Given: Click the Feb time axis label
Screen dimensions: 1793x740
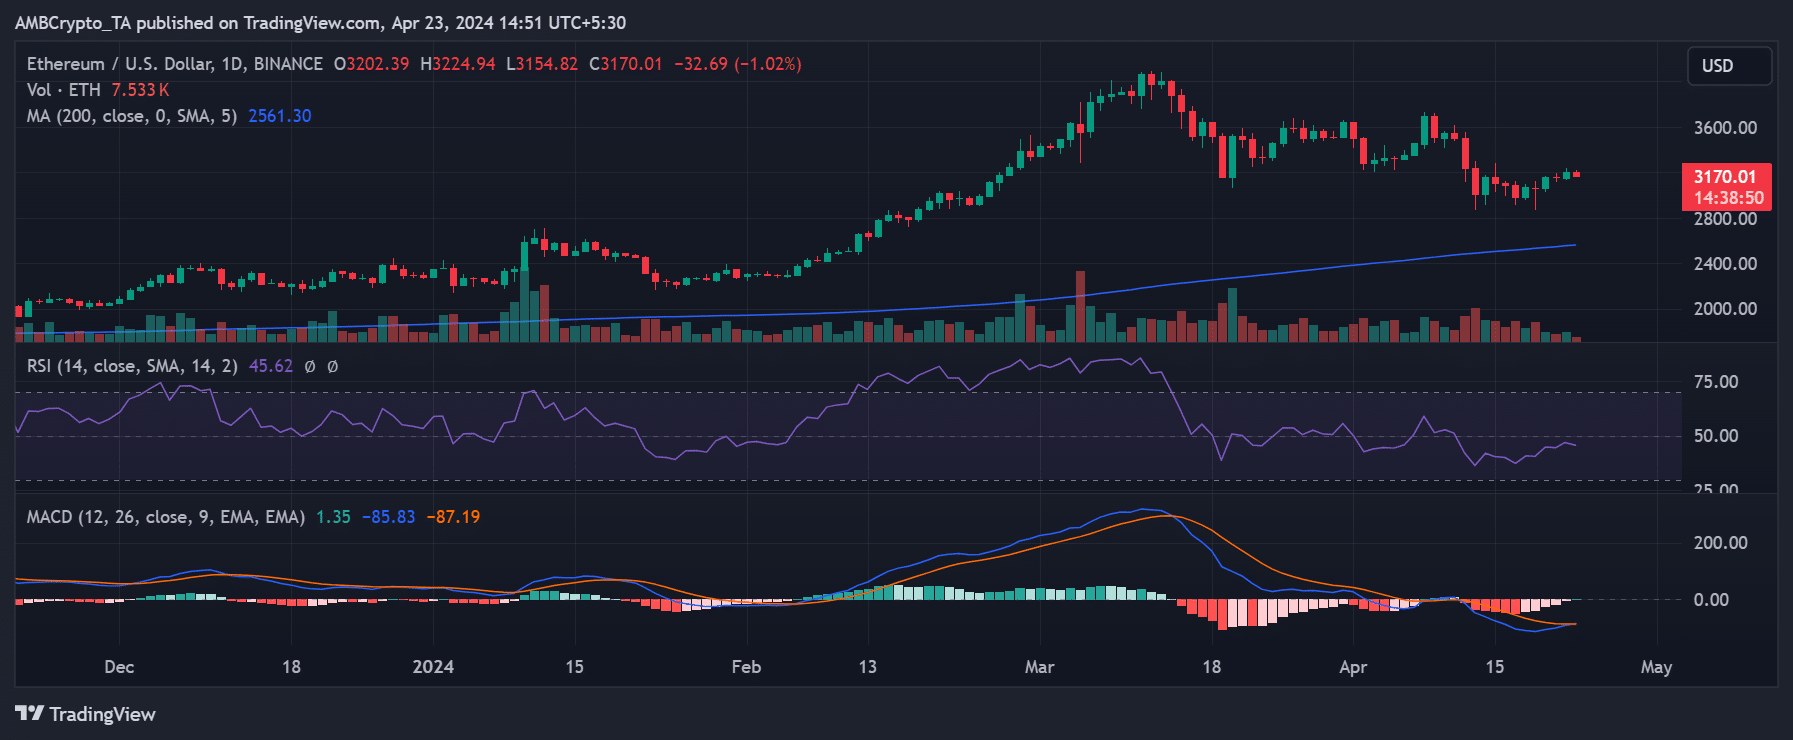Looking at the screenshot, I should click(x=746, y=667).
